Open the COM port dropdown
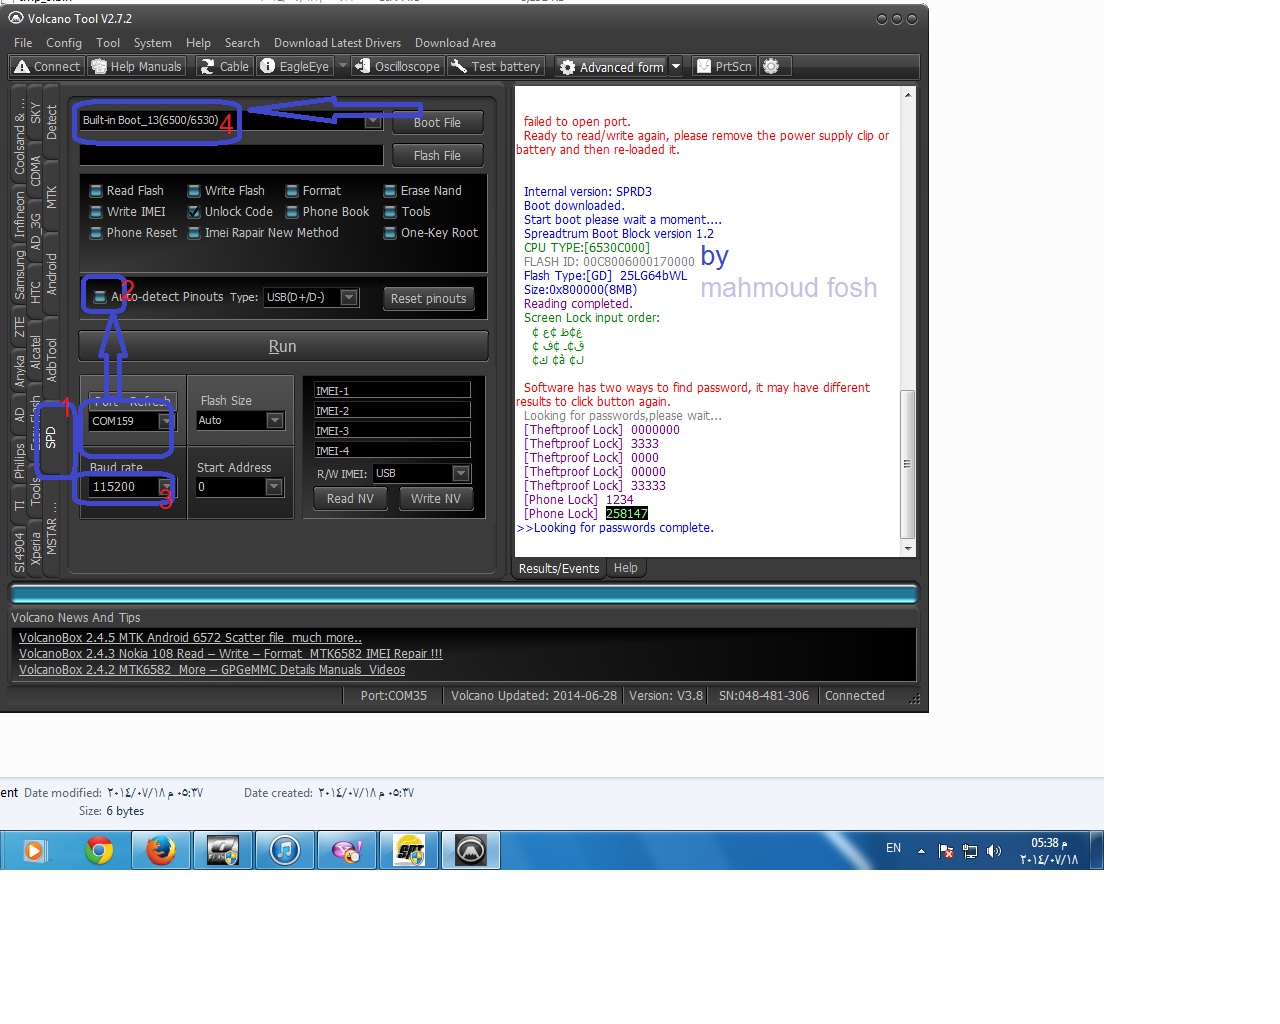This screenshot has width=1280, height=1024. (x=165, y=421)
